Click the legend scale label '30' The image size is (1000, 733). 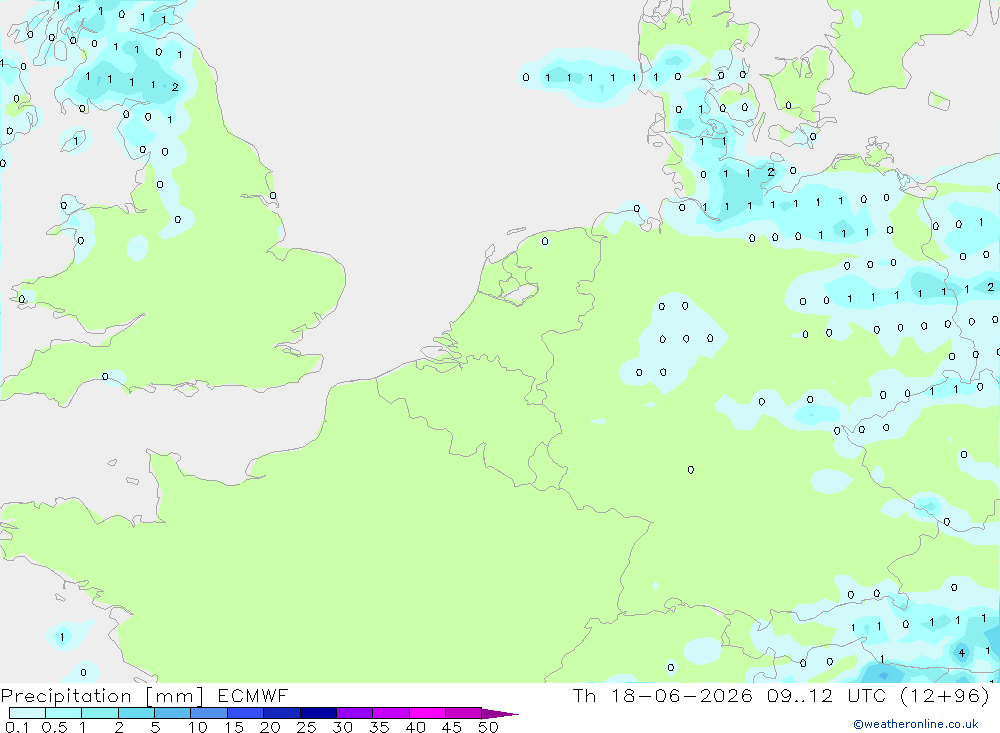point(342,727)
